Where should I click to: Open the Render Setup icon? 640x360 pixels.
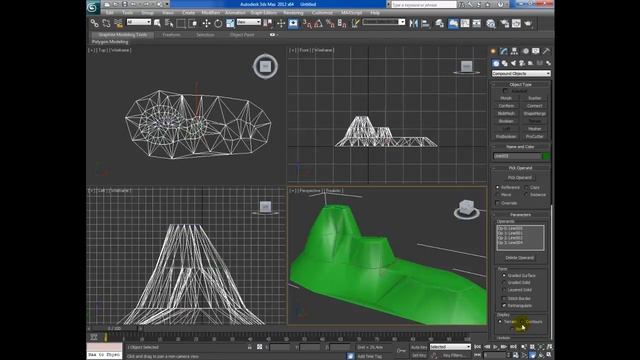point(504,24)
